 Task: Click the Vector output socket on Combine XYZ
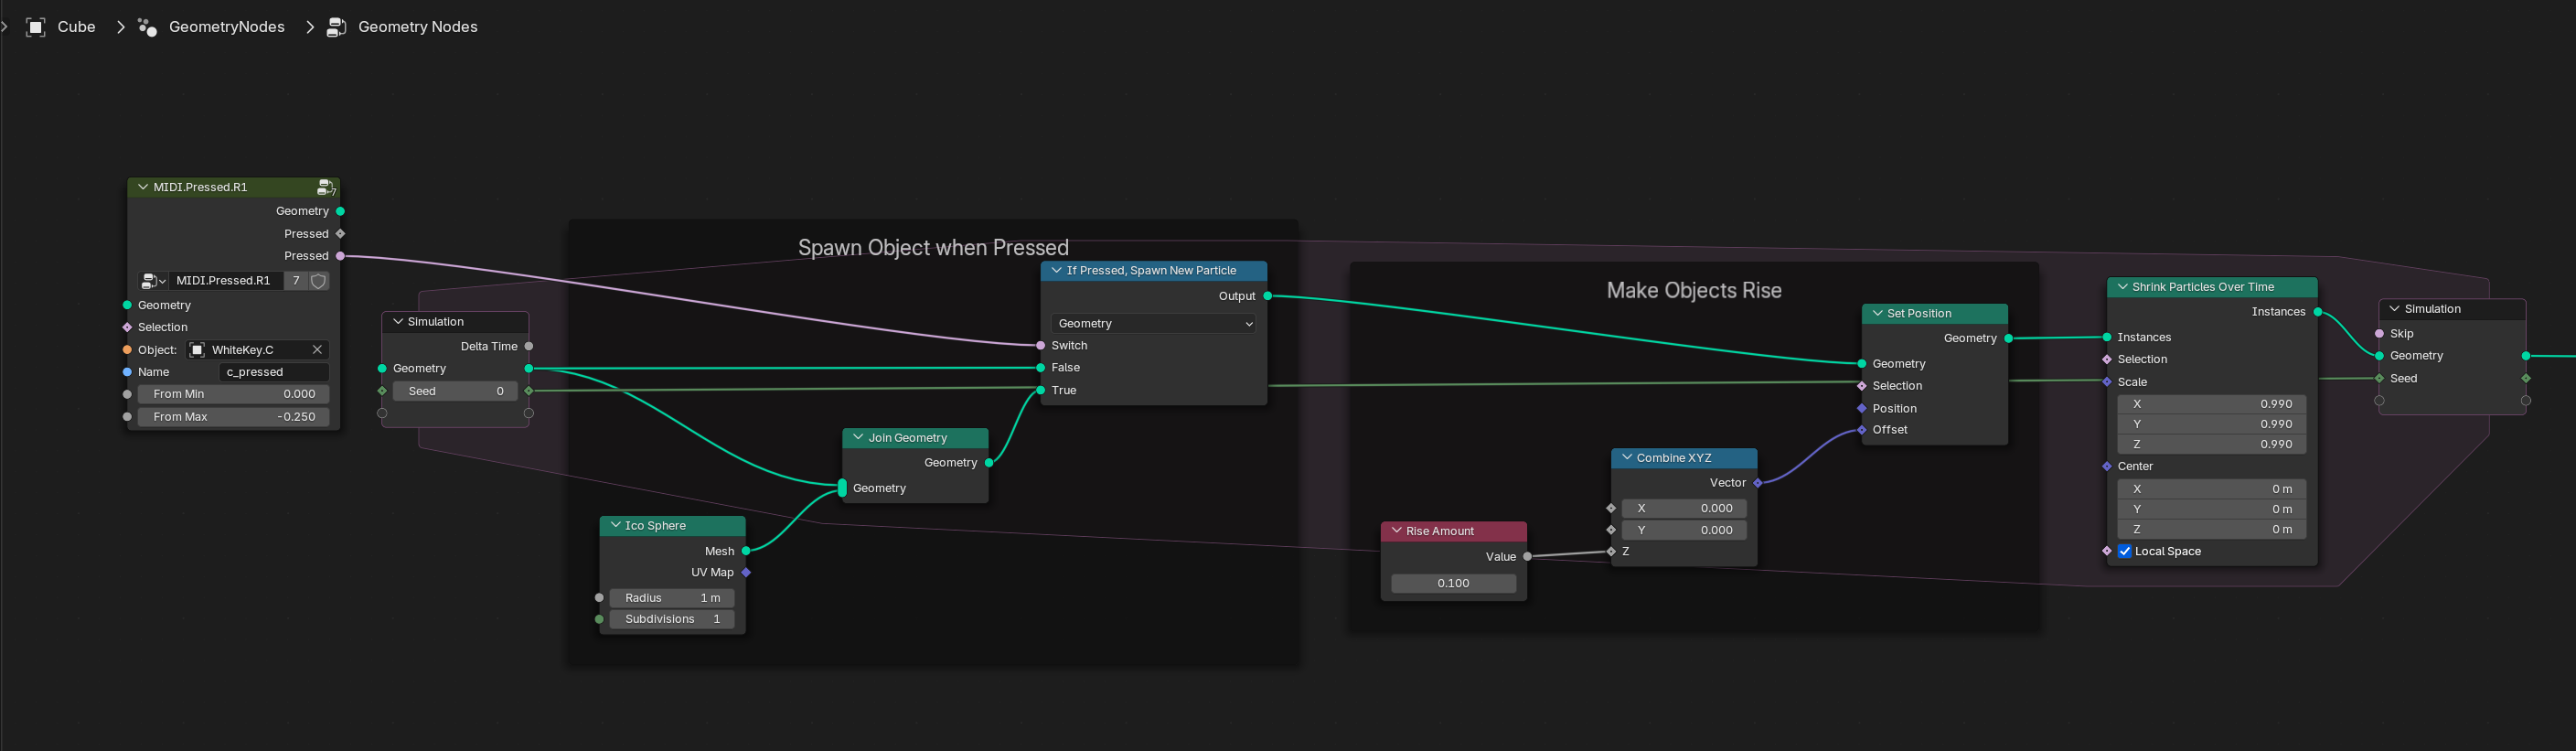click(1758, 484)
